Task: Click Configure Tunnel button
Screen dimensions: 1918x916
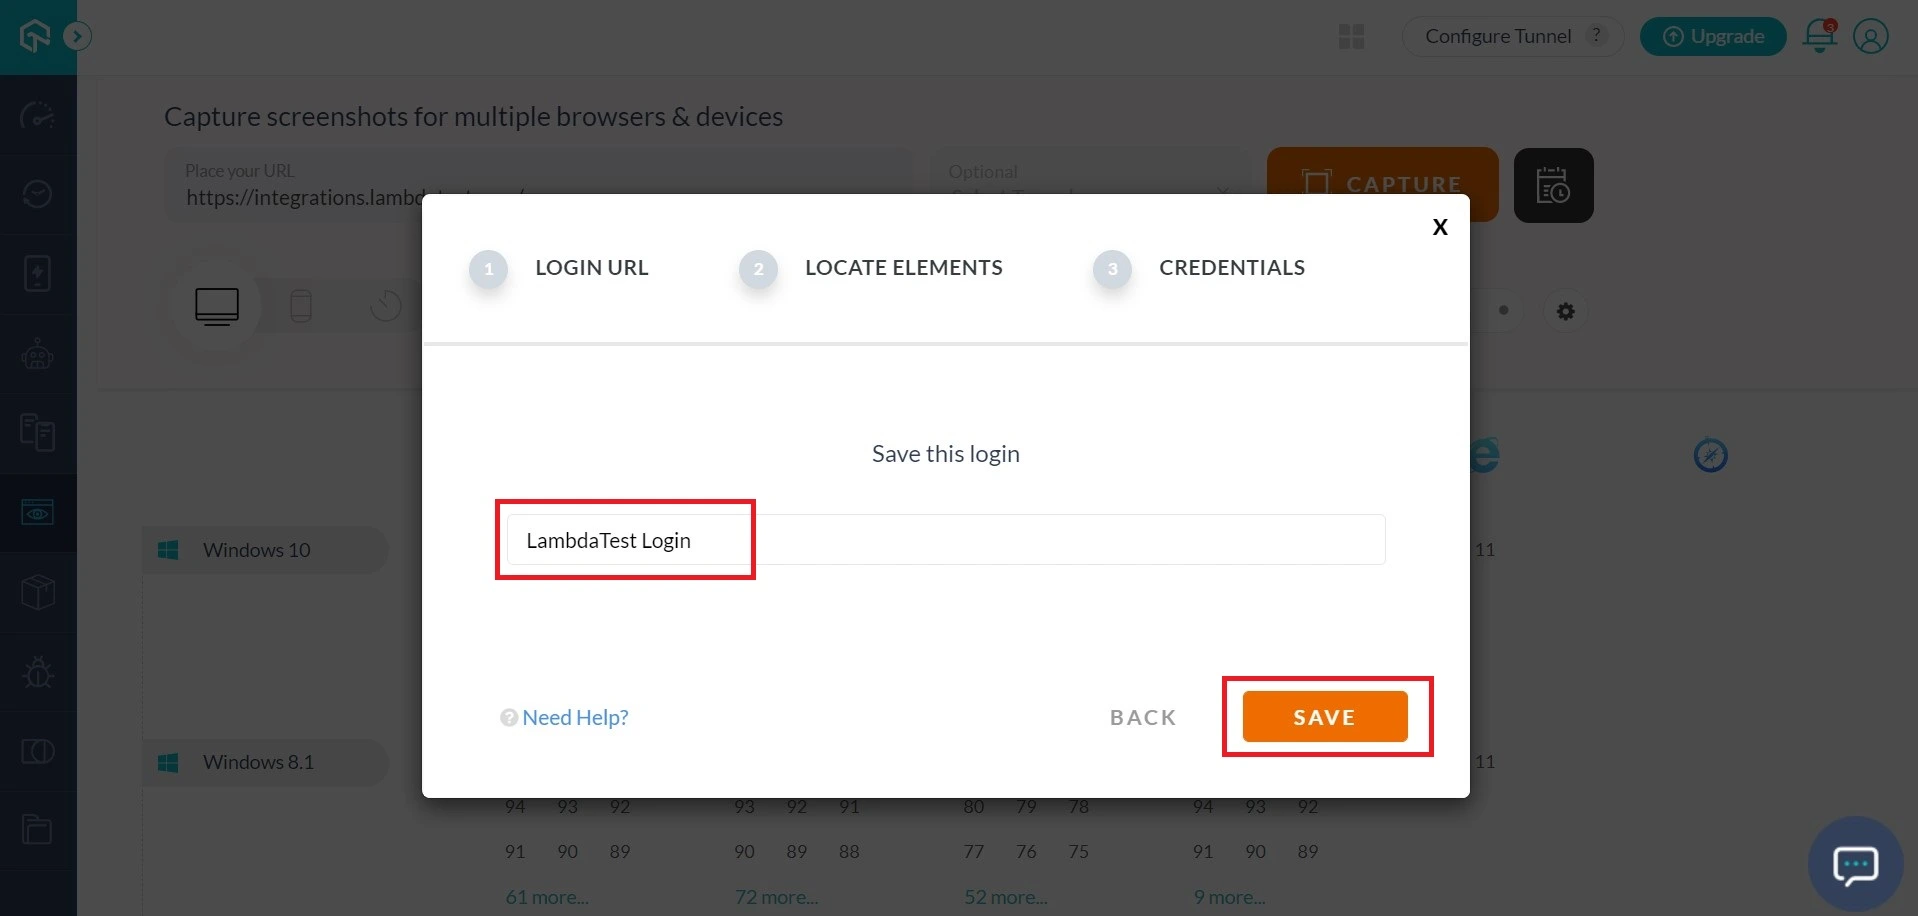Action: pos(1497,36)
